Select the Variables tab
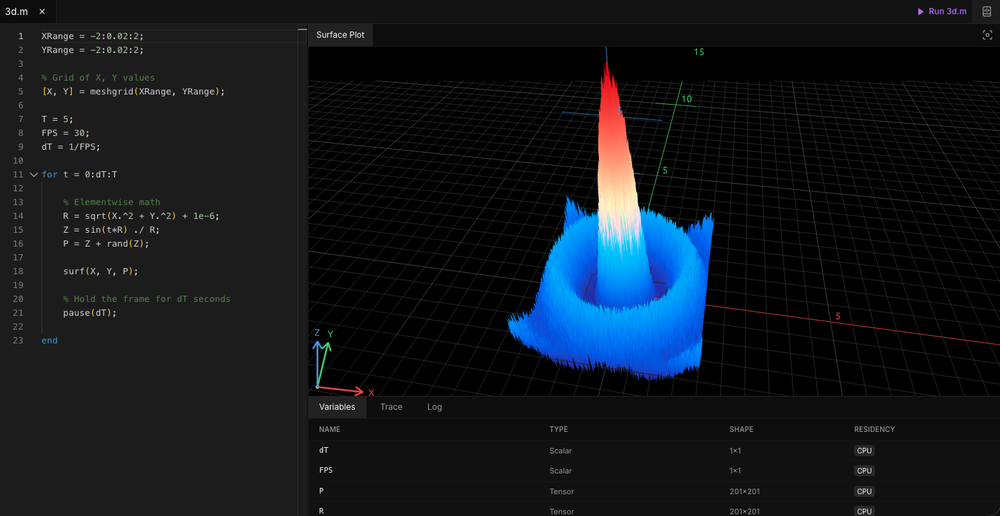 (x=337, y=407)
